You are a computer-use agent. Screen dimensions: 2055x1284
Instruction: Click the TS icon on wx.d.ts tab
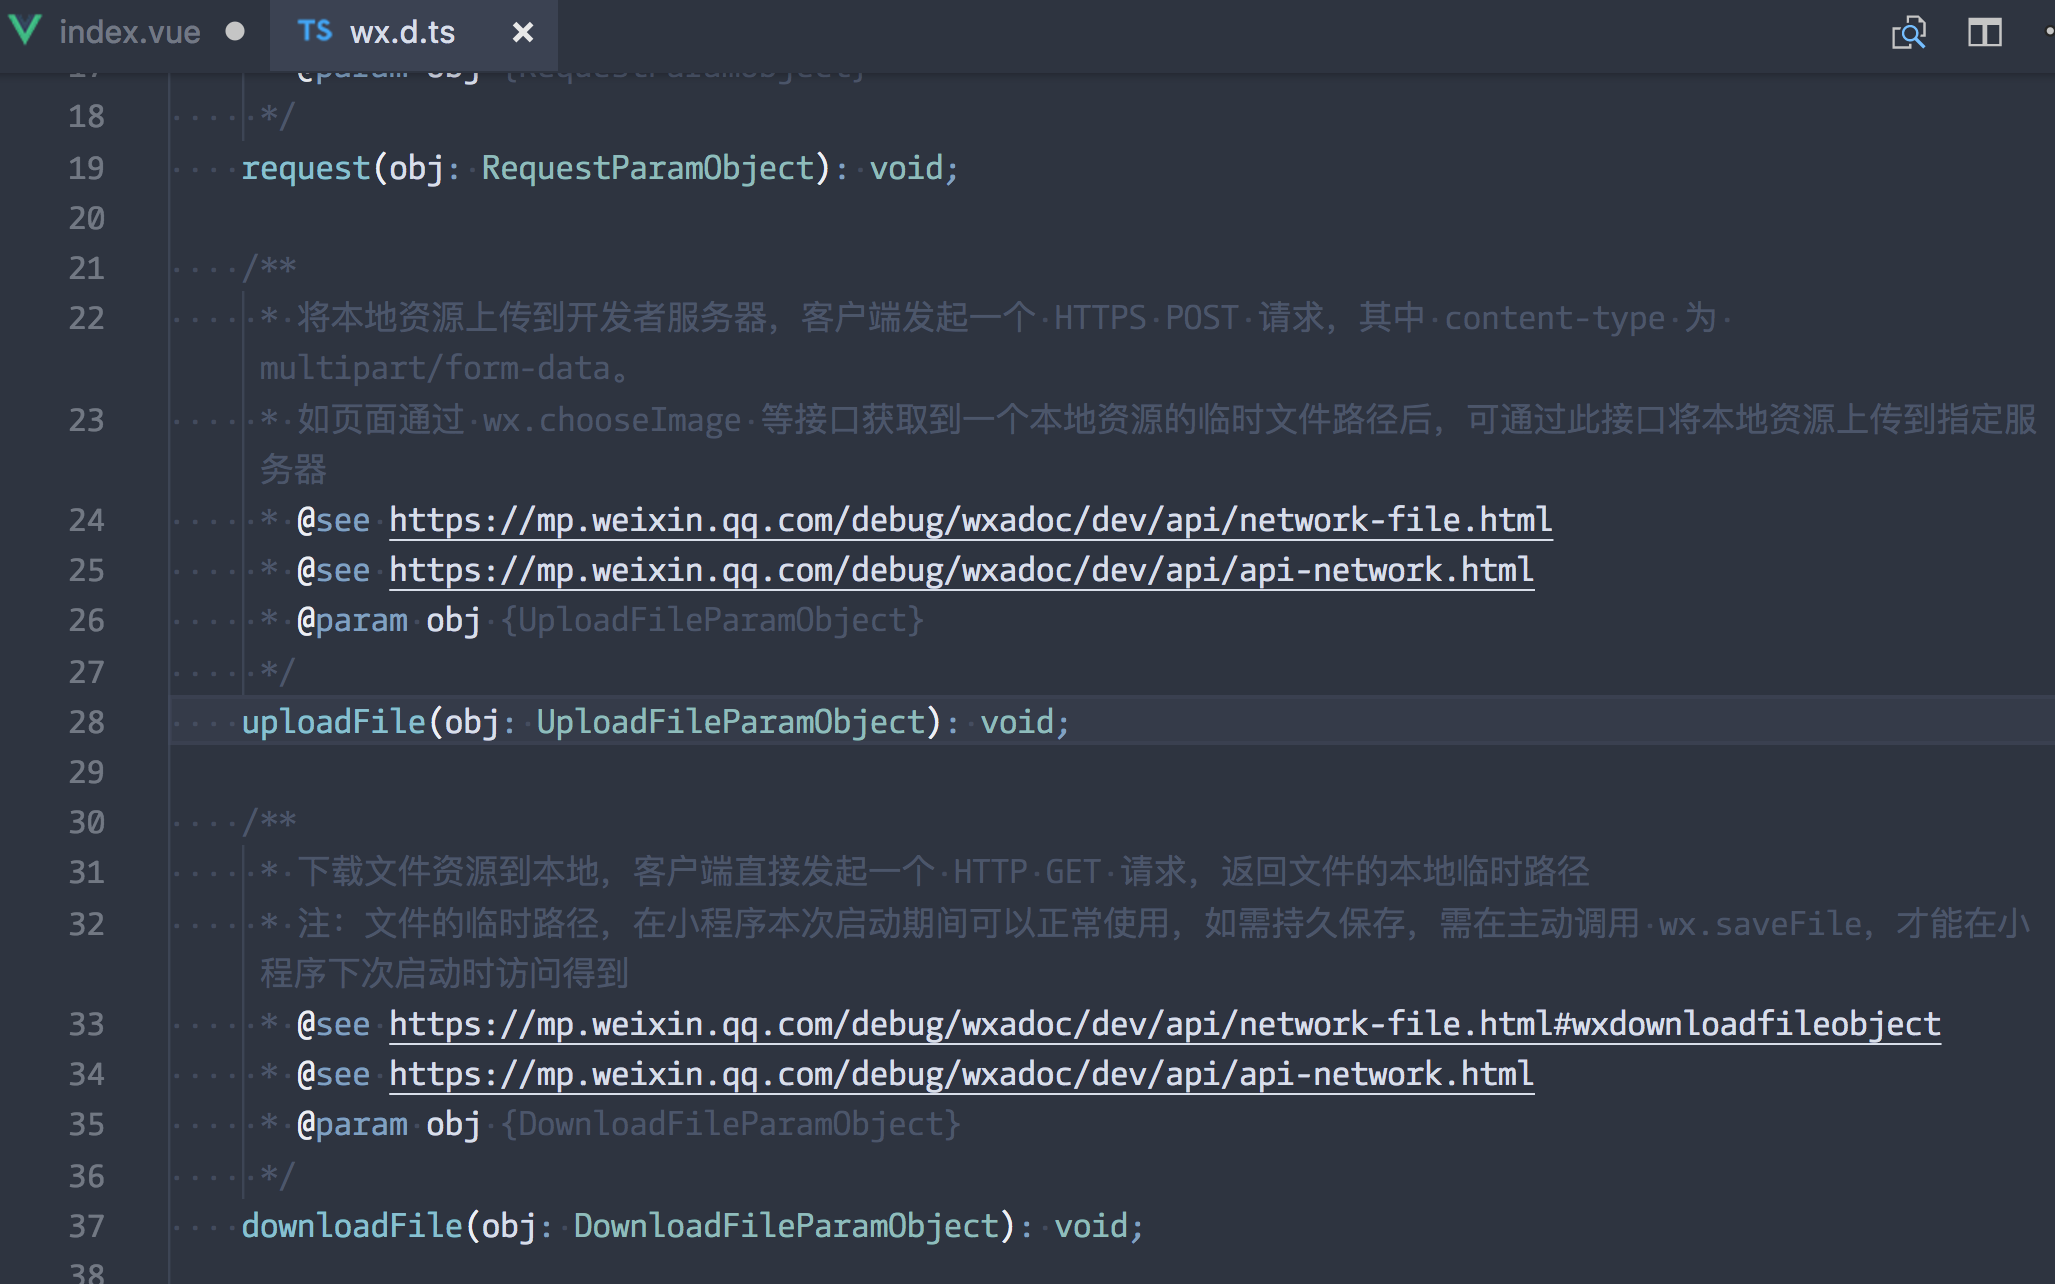(x=314, y=31)
